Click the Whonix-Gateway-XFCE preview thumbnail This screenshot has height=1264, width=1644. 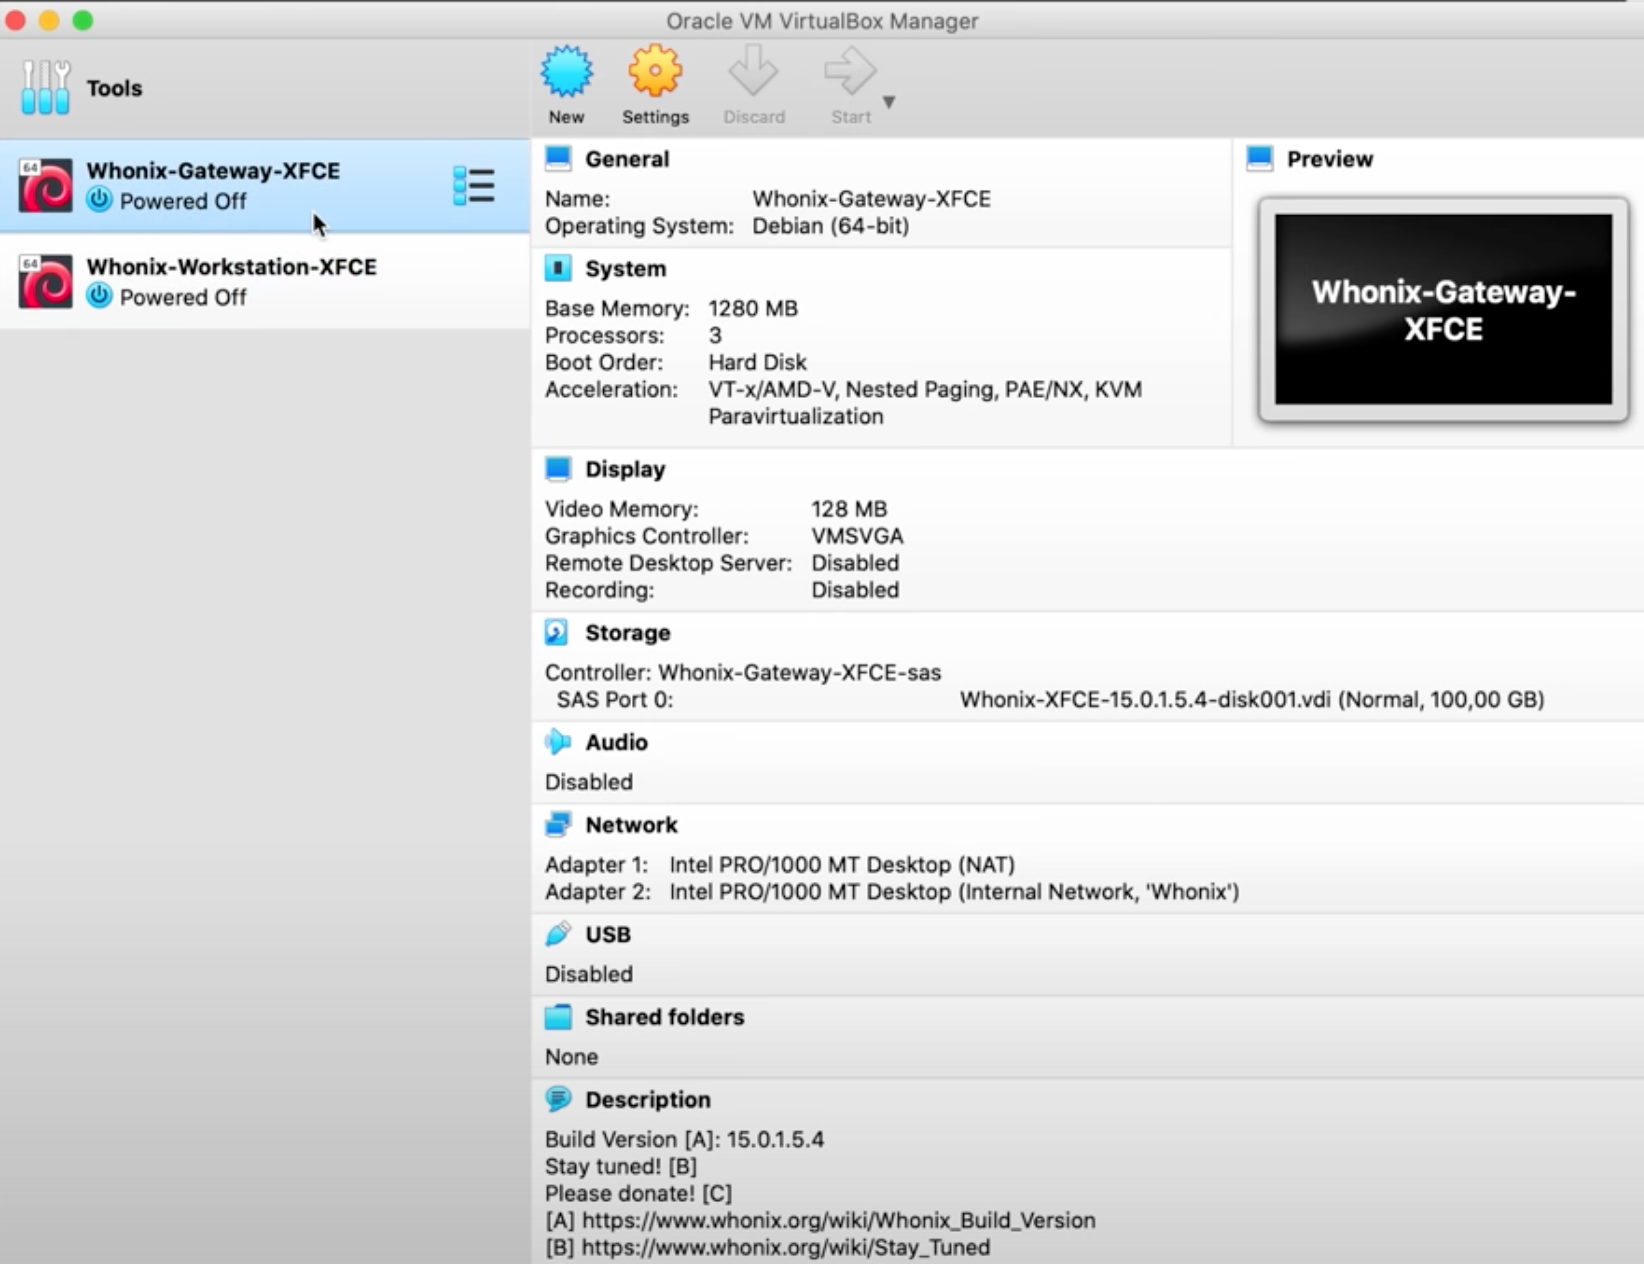1443,309
